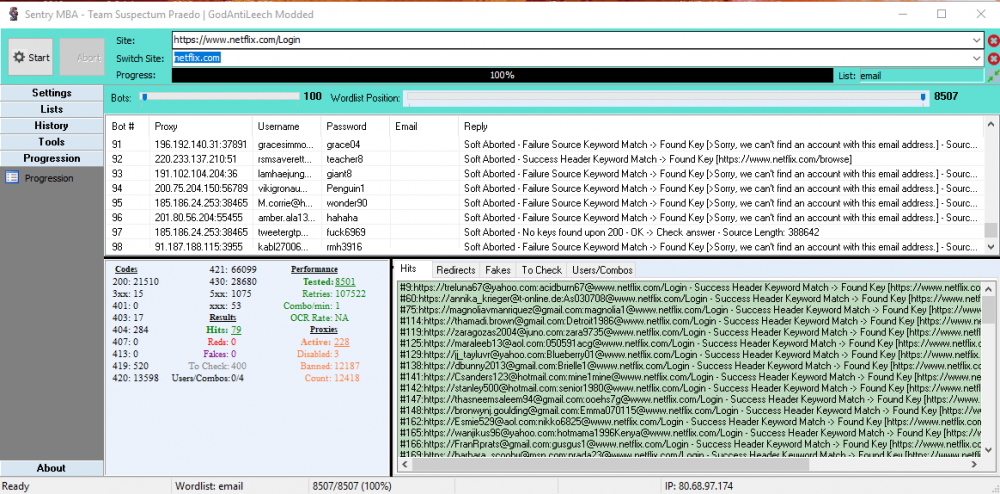1000x494 pixels.
Task: Go to the History section
Action: 51,126
